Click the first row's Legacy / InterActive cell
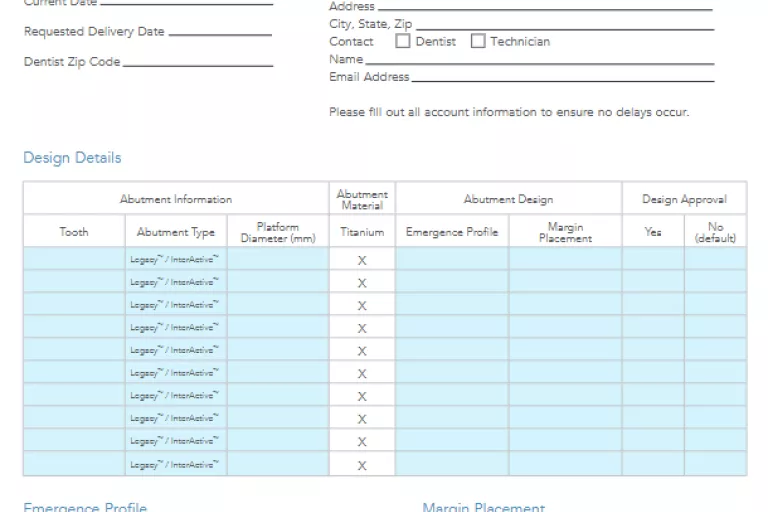Screen dimensions: 768x512 pos(176,259)
